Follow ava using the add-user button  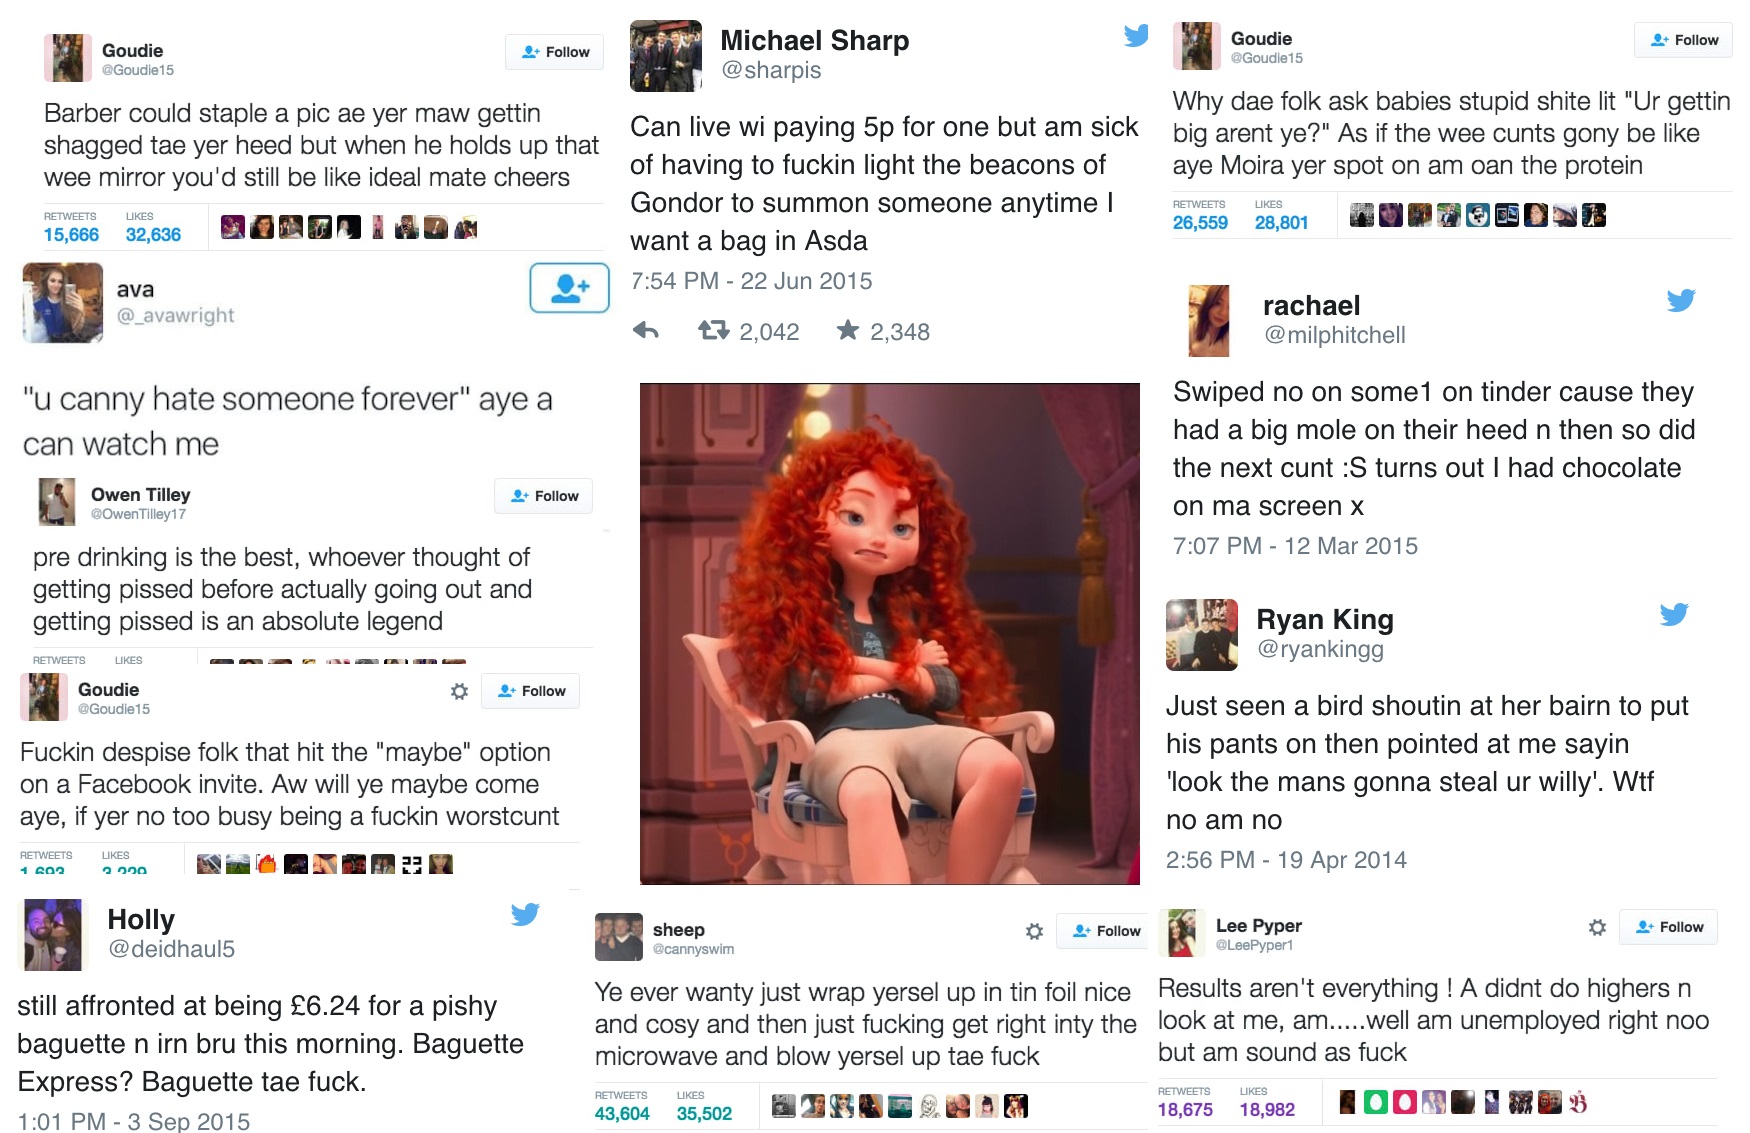569,288
